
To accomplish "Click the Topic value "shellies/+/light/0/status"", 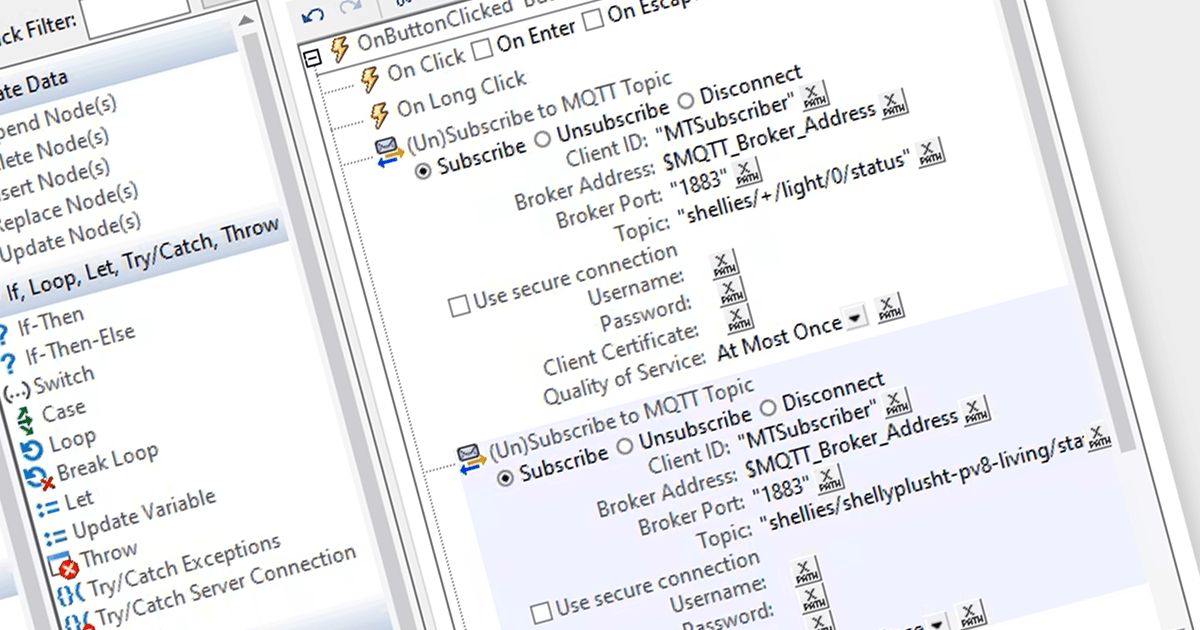I will [x=796, y=186].
